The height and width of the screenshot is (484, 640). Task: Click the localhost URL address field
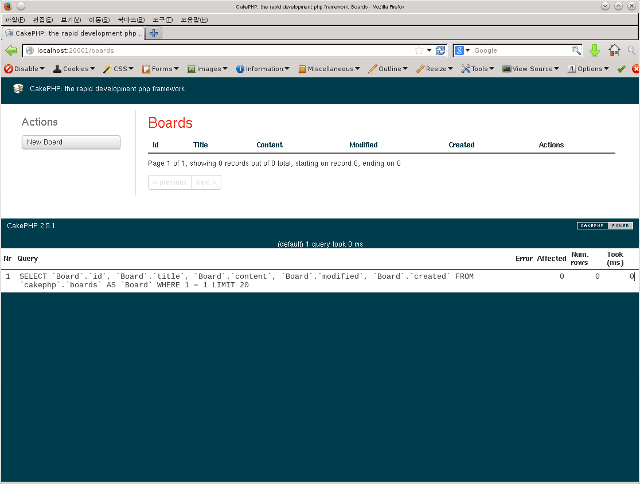tap(220, 50)
